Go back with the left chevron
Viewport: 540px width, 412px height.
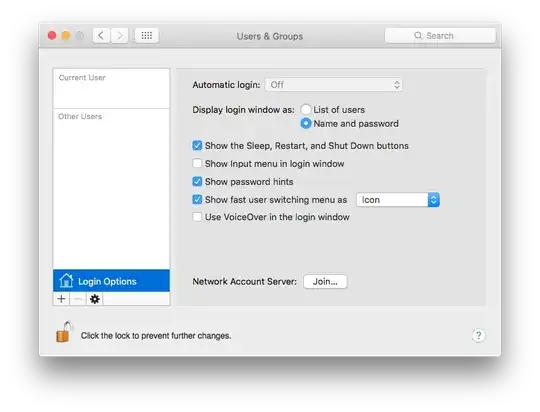click(101, 35)
